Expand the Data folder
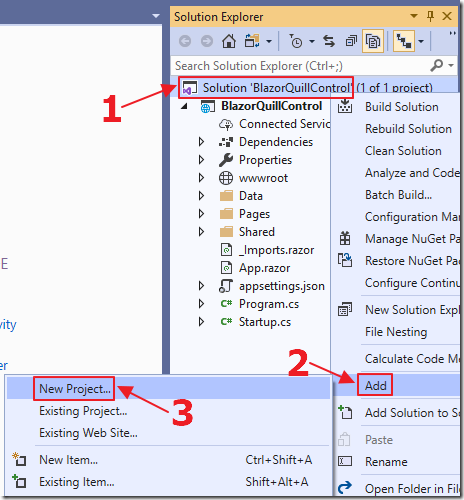 coord(201,196)
